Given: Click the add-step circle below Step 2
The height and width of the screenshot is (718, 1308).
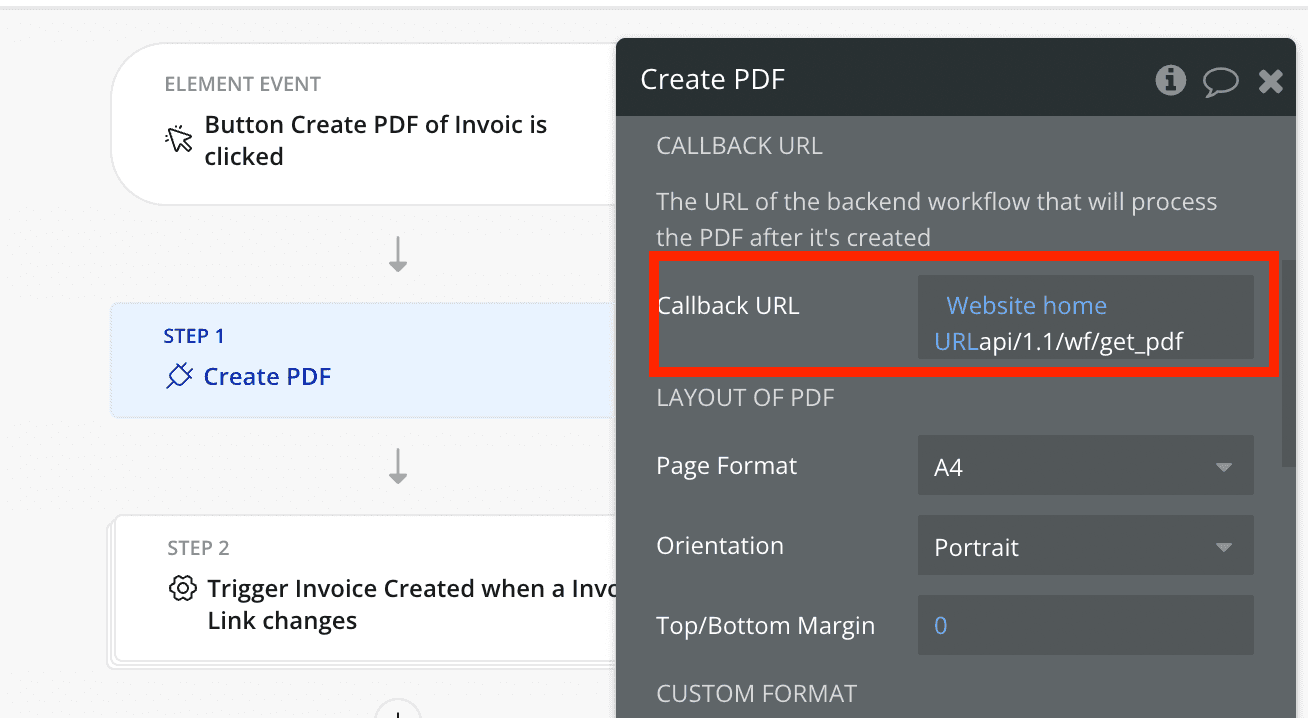Looking at the screenshot, I should tap(398, 710).
